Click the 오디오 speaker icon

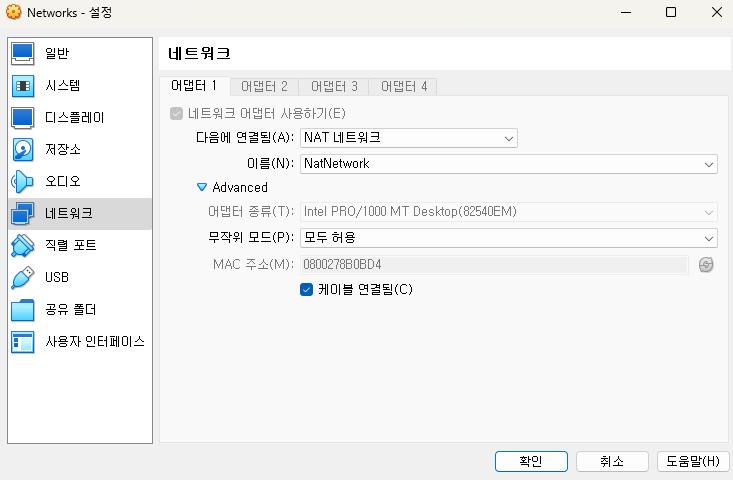[22, 182]
